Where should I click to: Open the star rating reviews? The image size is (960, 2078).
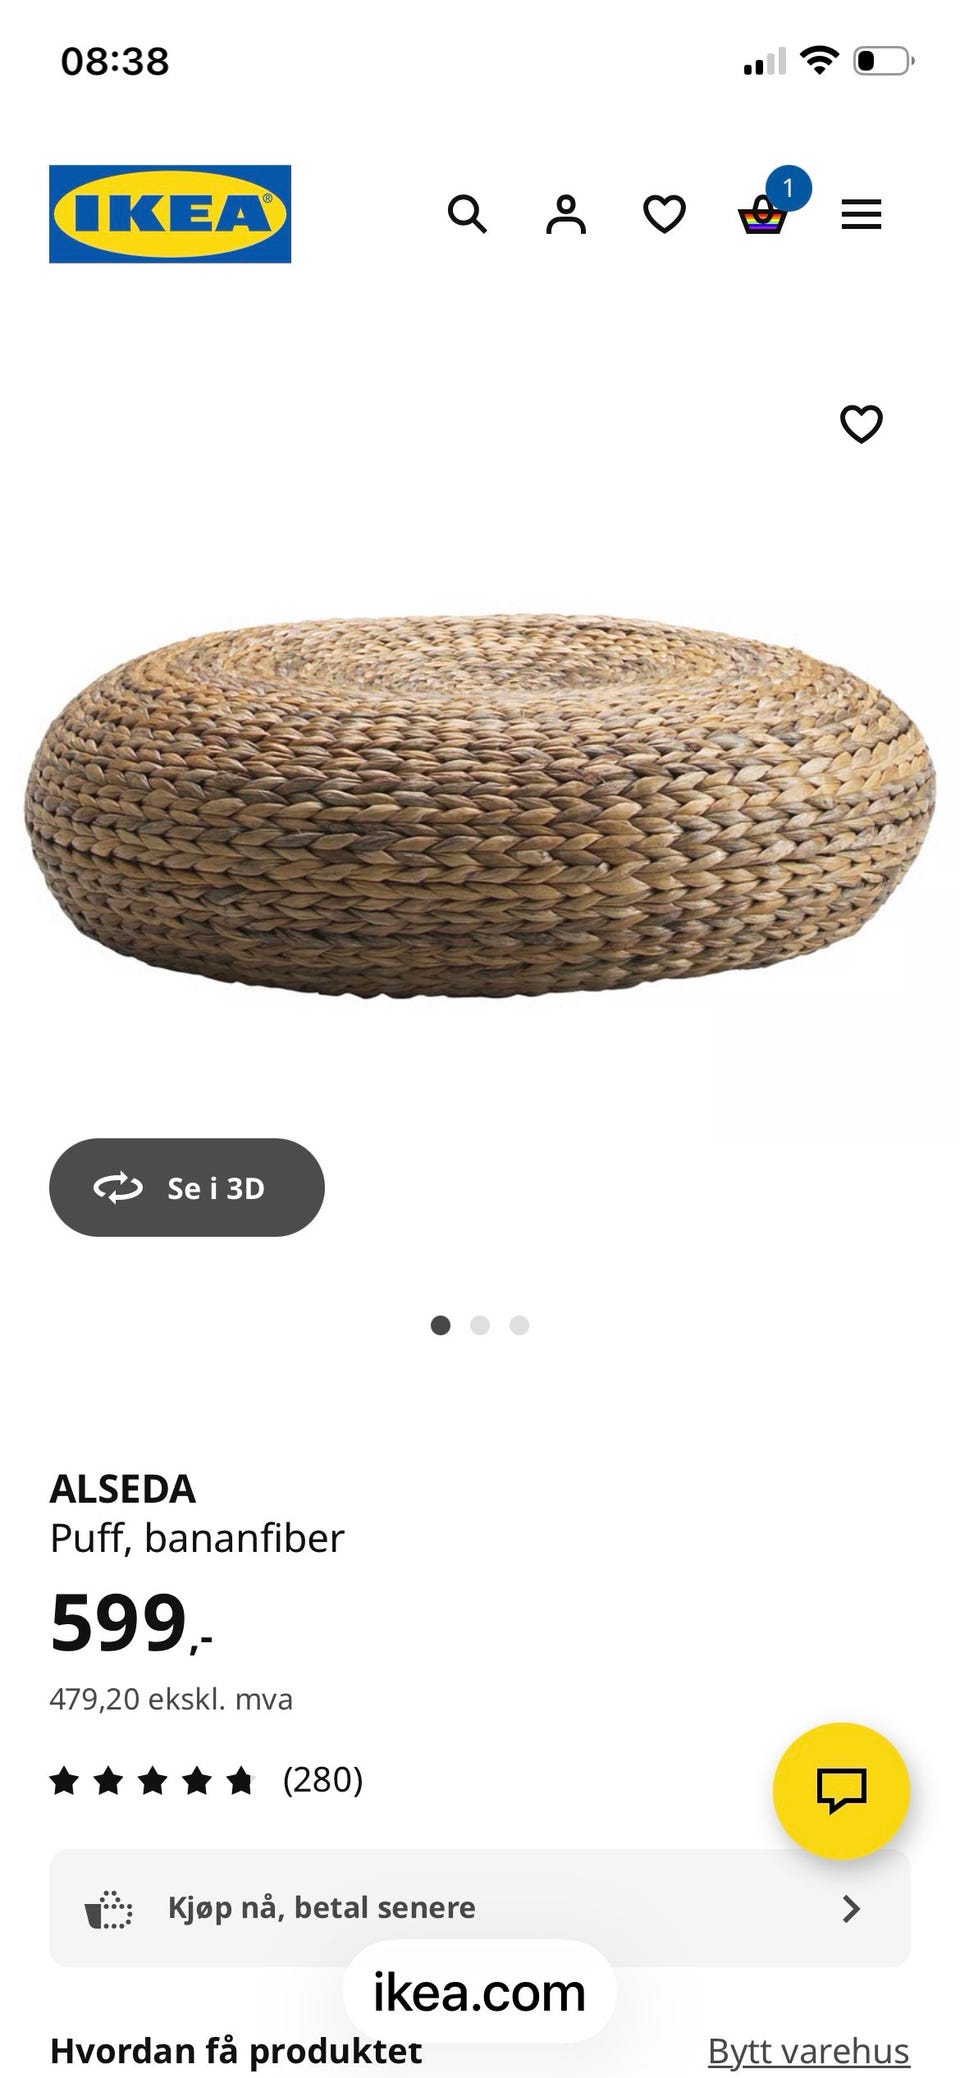pos(152,1780)
